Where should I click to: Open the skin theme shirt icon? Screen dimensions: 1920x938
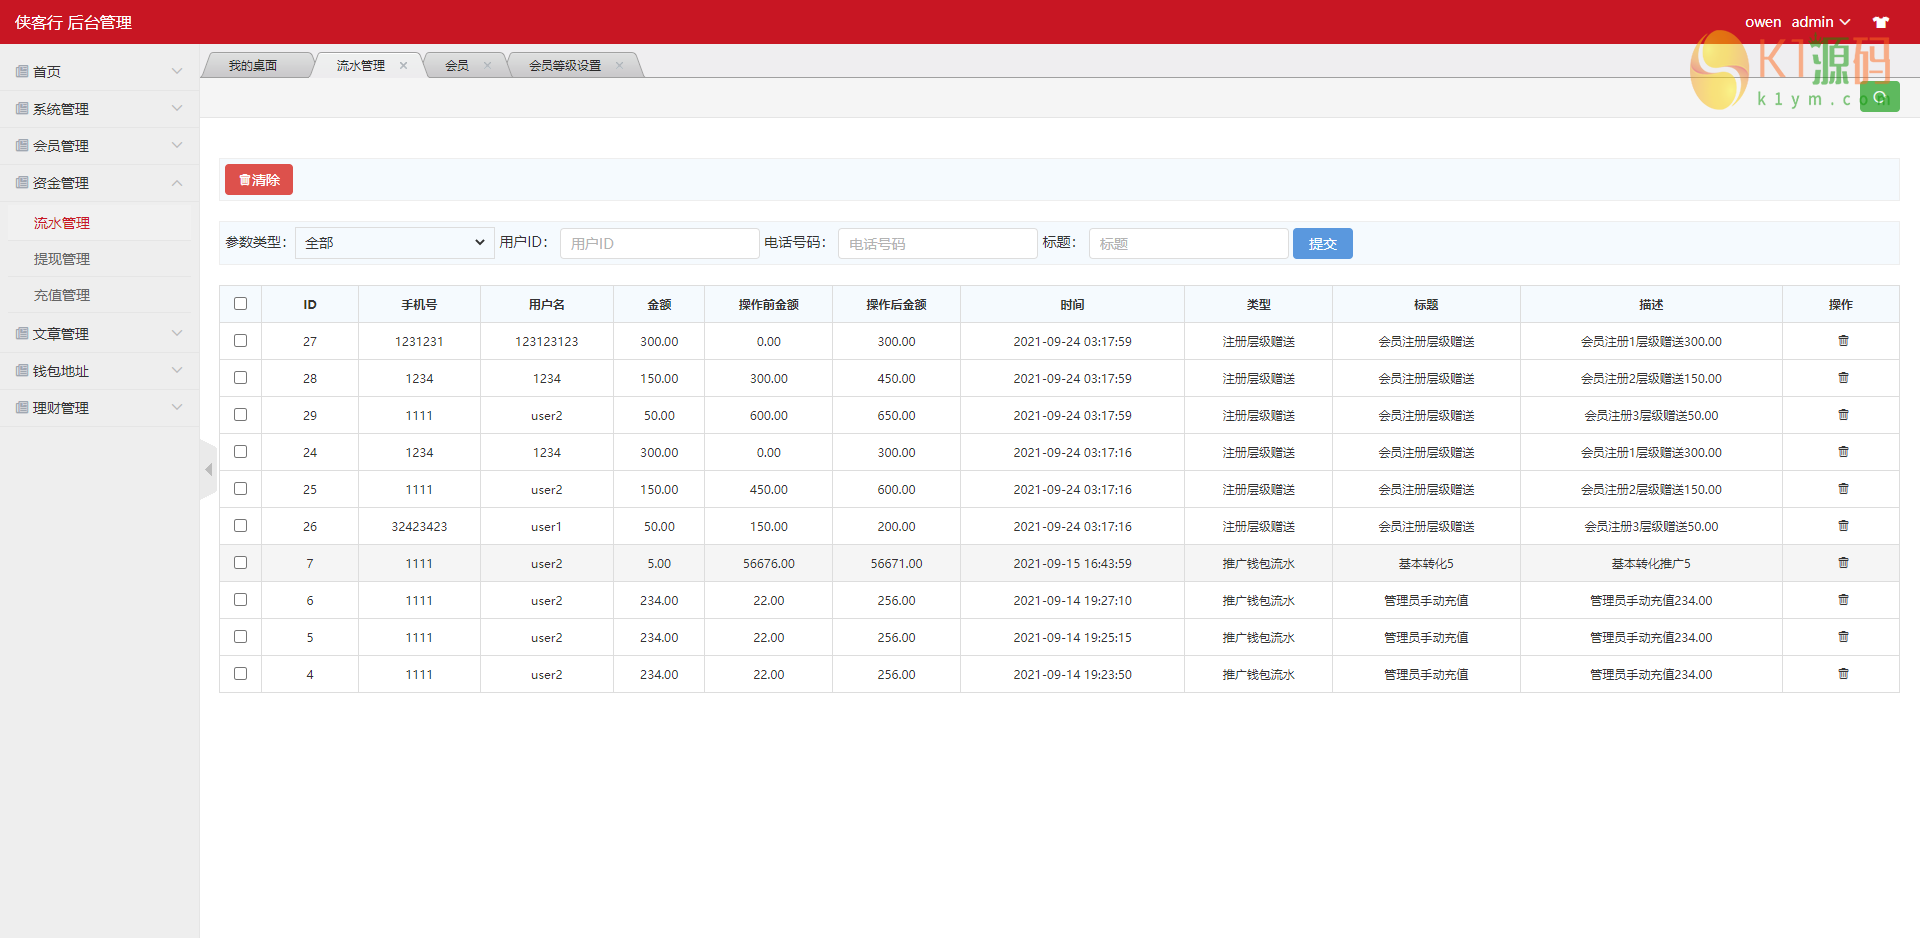[x=1881, y=22]
